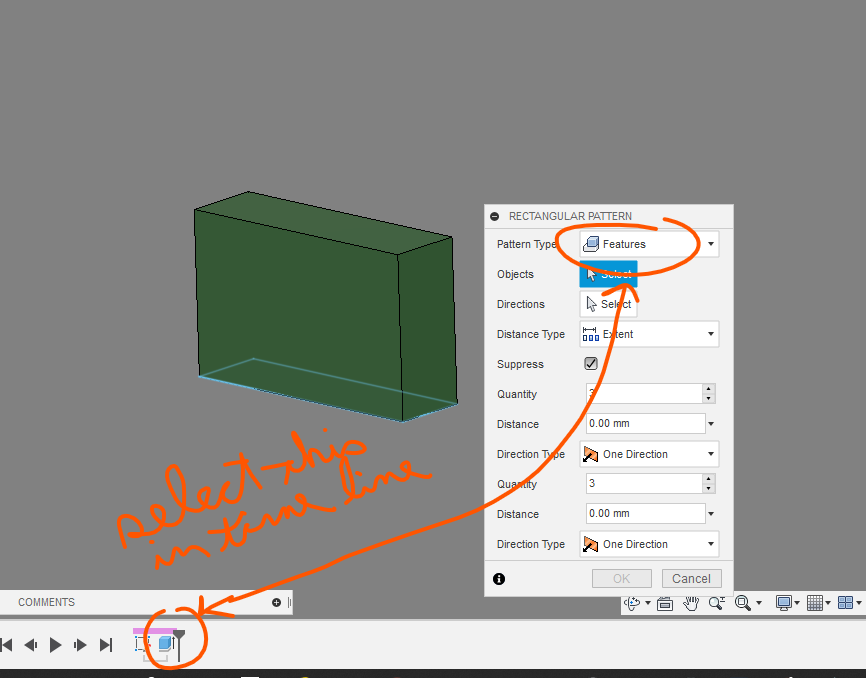
Task: Select the extrude feature in the timeline
Action: [x=166, y=643]
